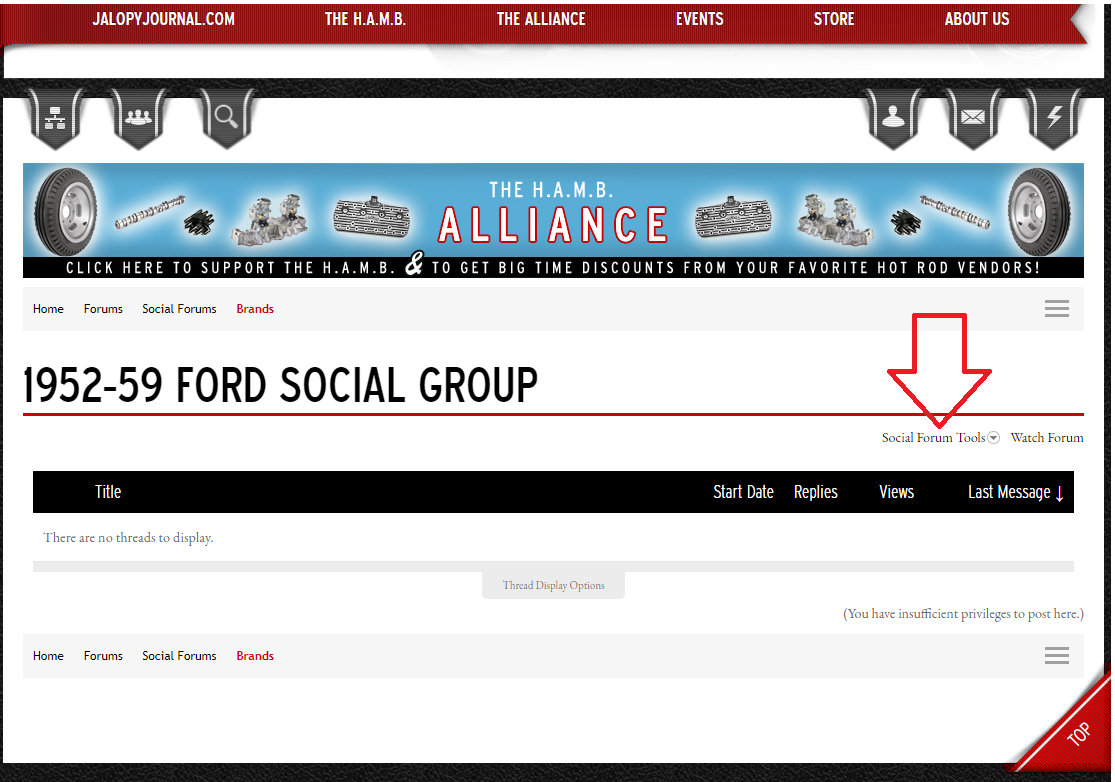Click the H.A.M.B. Alliance banner
The image size is (1115, 782).
[x=553, y=221]
